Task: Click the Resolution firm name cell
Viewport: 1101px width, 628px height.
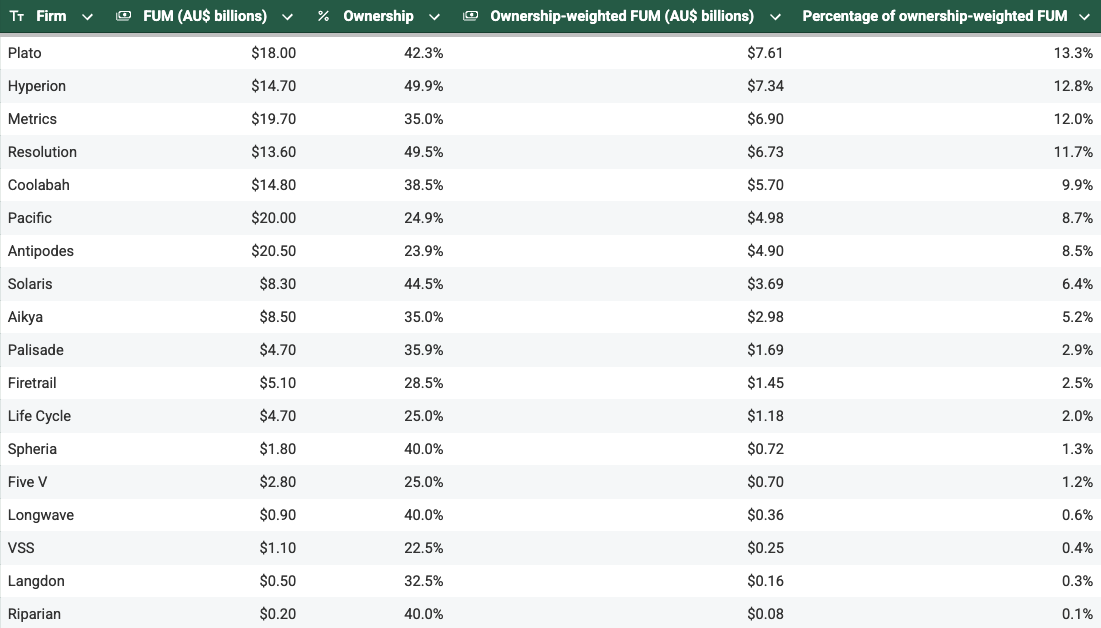Action: pos(42,152)
